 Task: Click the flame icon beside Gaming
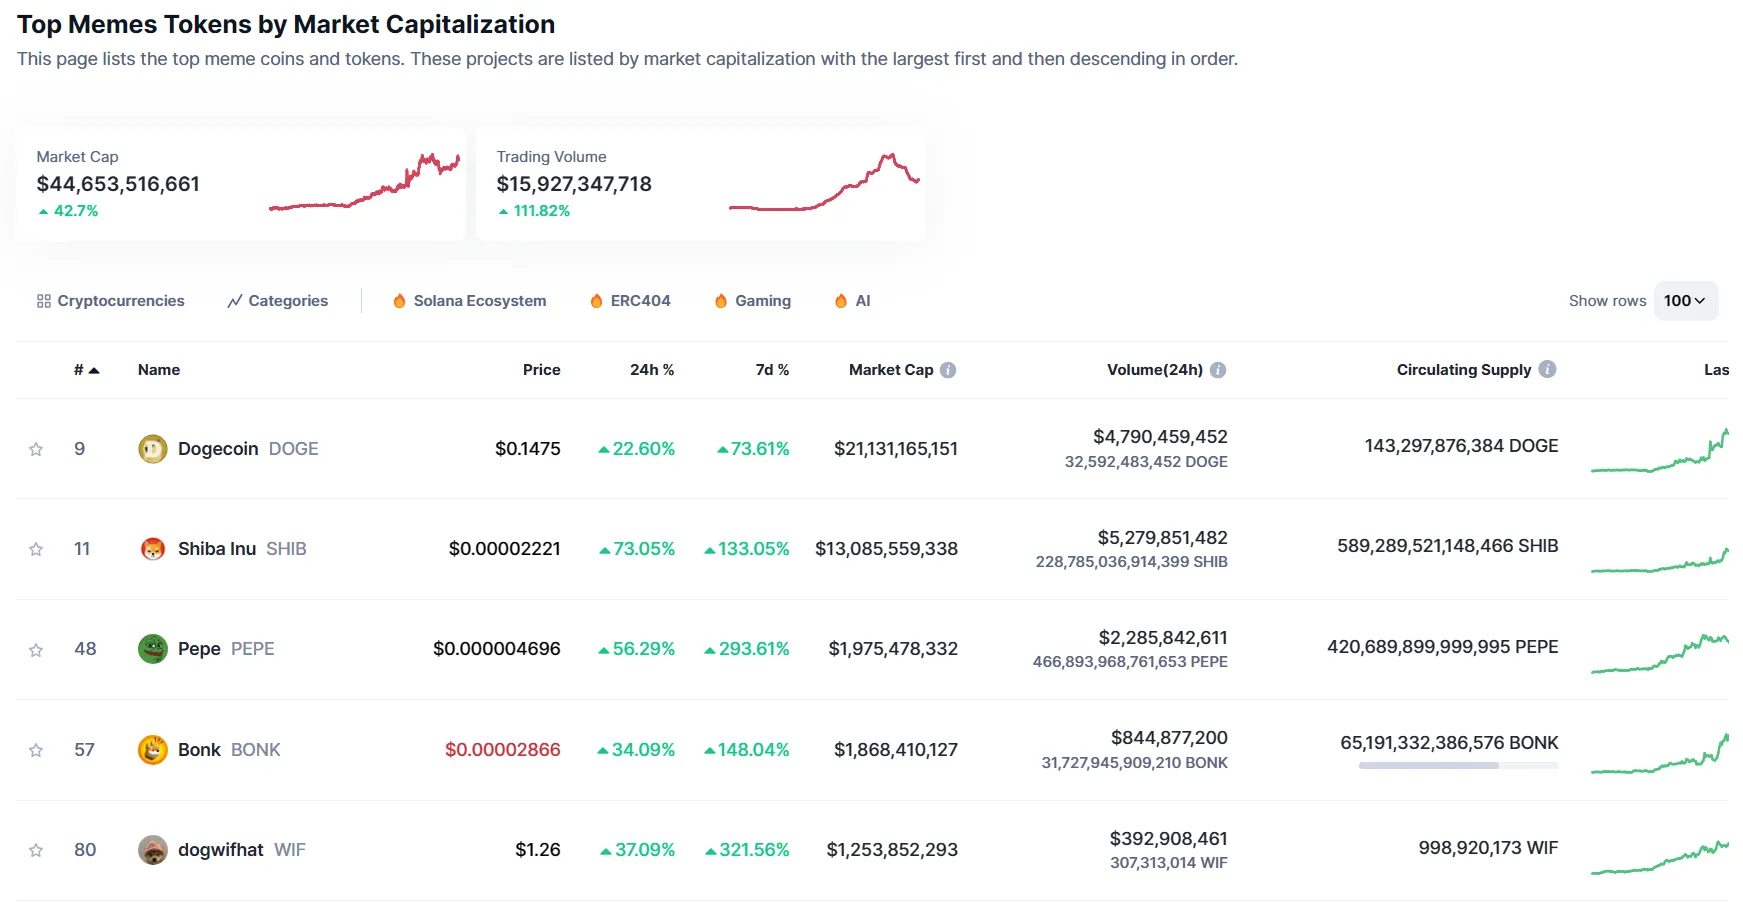[x=720, y=301]
